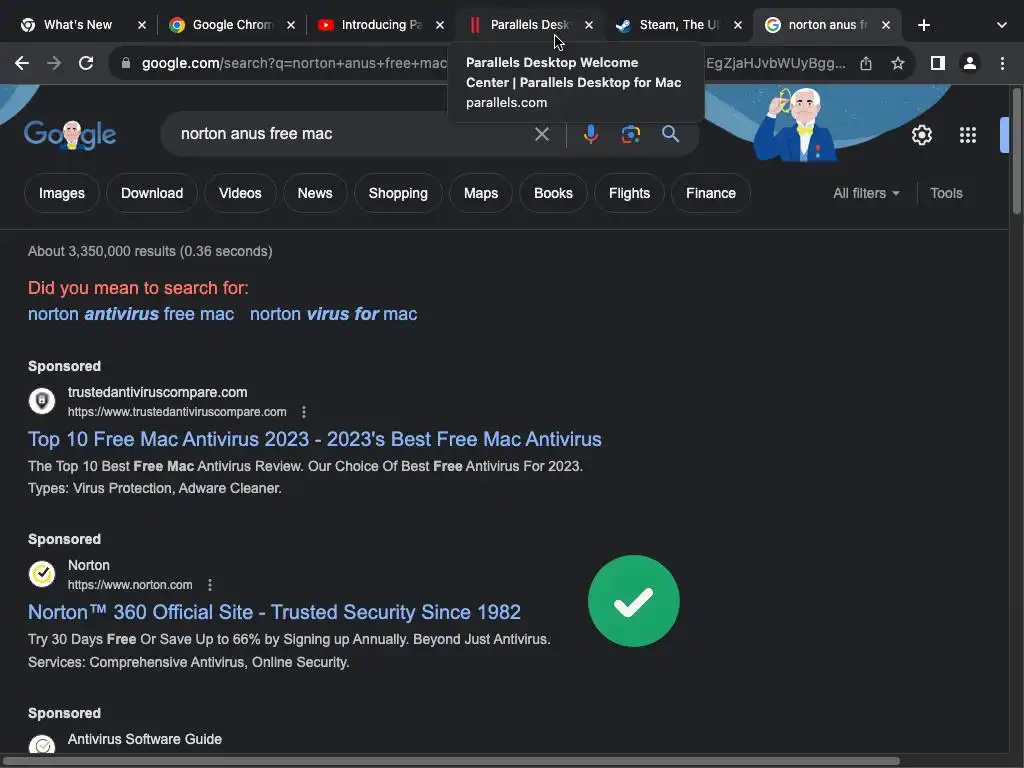Filter results by News
Screen dimensions: 1024x768
tap(315, 193)
